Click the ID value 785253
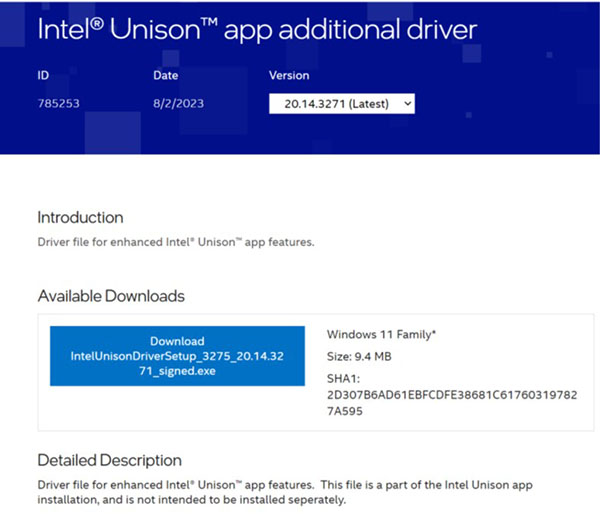The width and height of the screenshot is (600, 514). 59,103
